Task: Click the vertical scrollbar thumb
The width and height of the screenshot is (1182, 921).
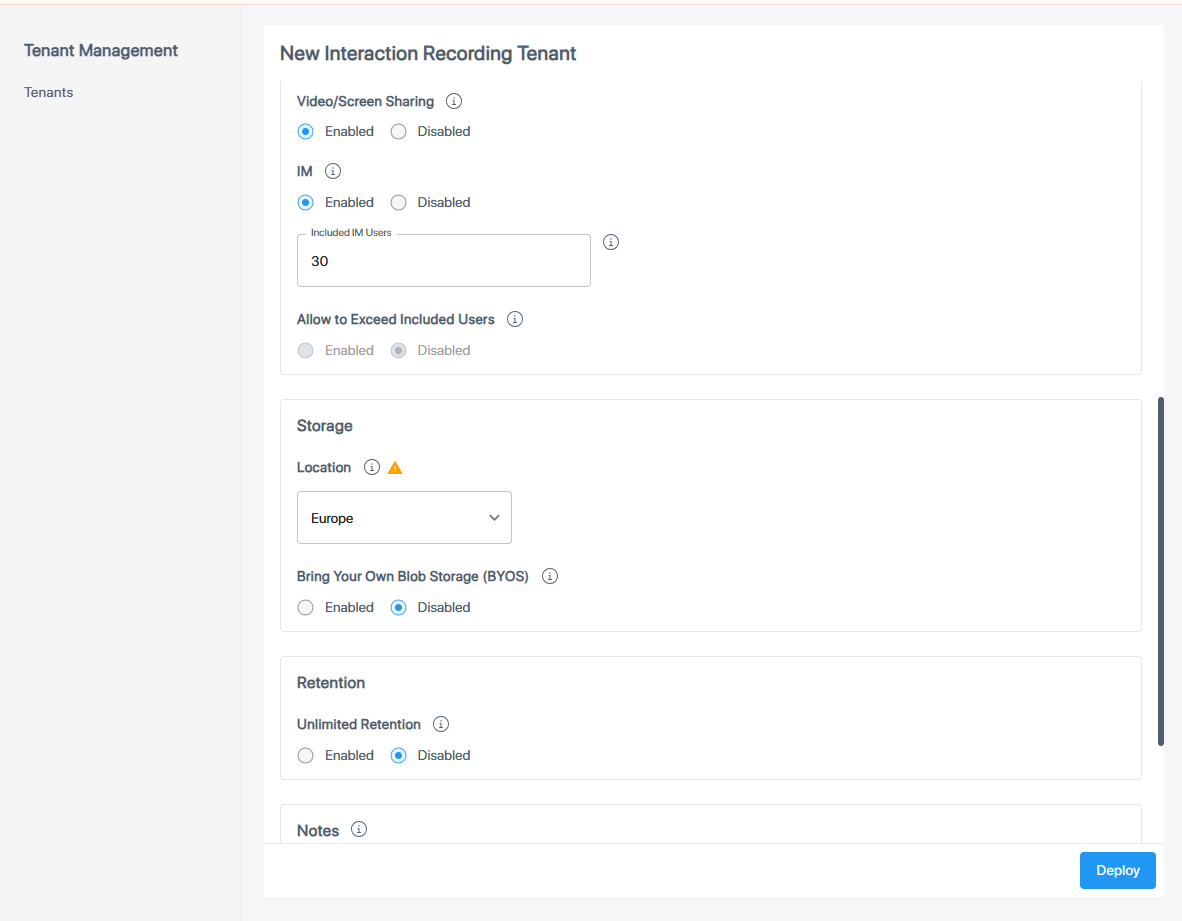Action: point(1161,570)
